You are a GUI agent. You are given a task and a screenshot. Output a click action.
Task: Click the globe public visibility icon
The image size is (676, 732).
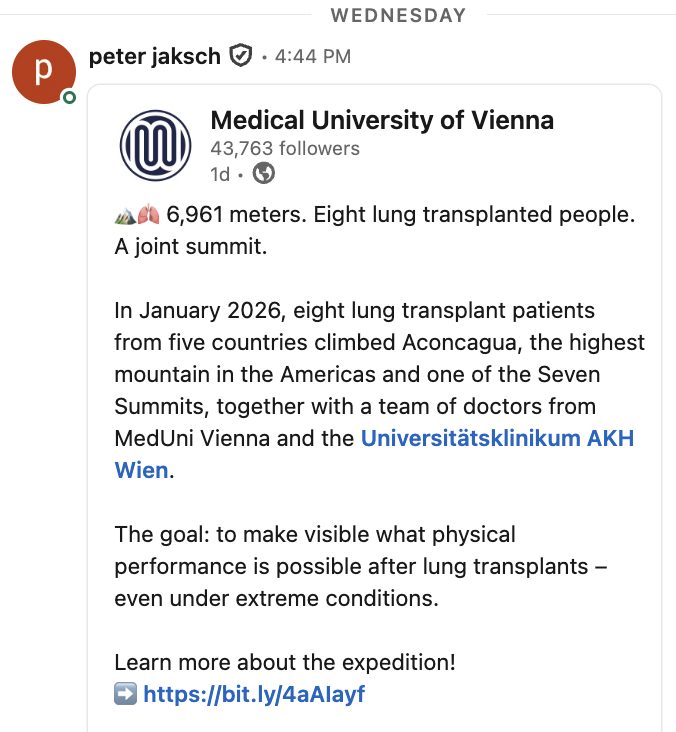click(x=264, y=173)
